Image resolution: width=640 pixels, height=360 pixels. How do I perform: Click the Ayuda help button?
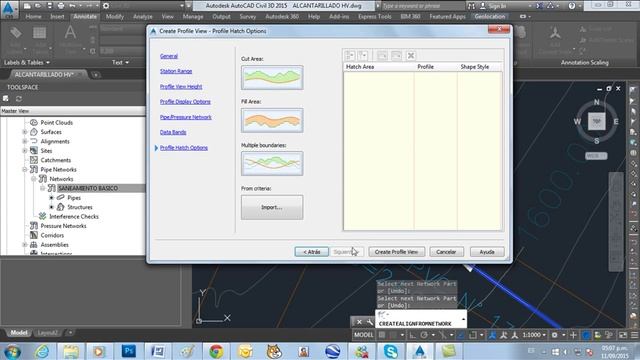point(487,252)
